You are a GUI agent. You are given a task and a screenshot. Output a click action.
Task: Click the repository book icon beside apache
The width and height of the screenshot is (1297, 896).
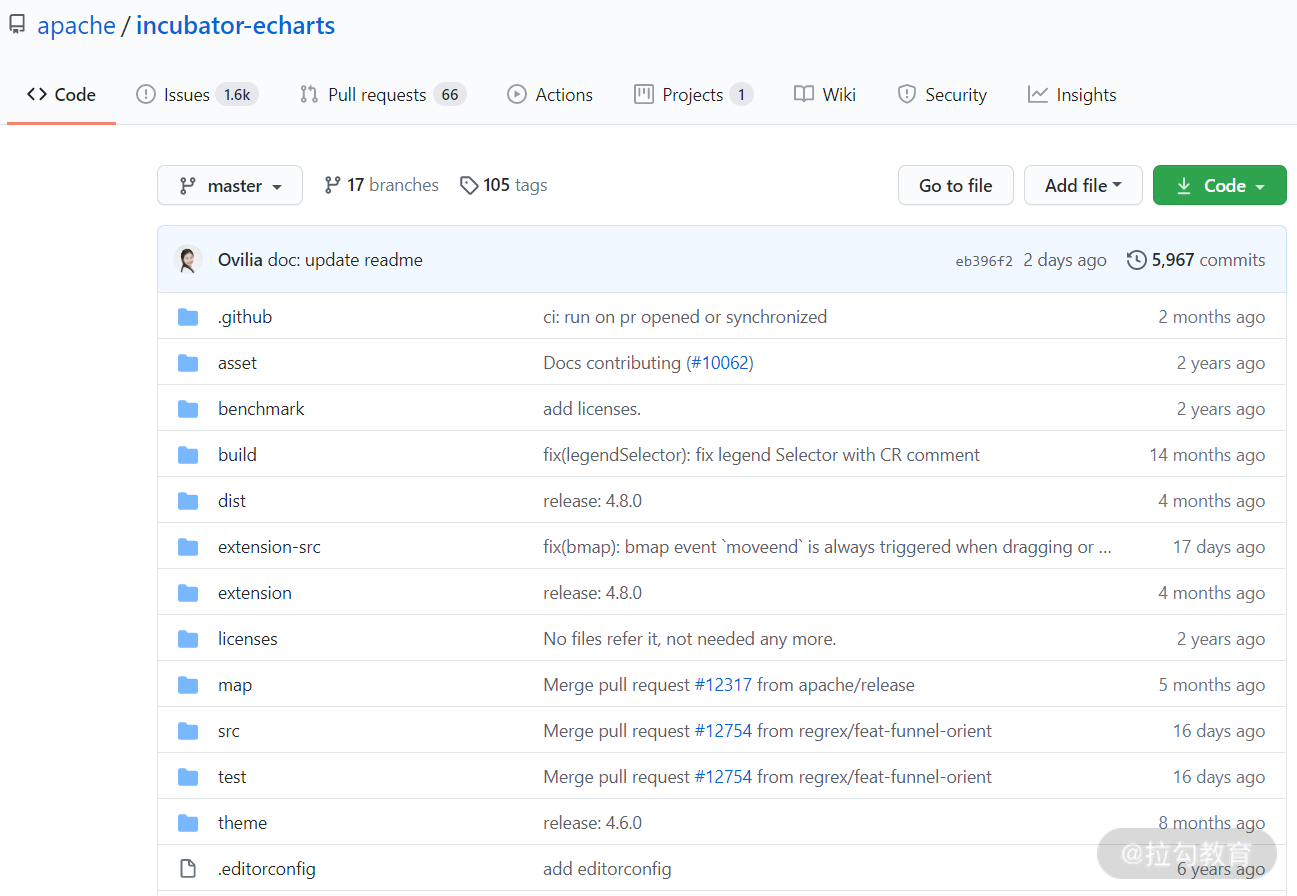click(16, 25)
